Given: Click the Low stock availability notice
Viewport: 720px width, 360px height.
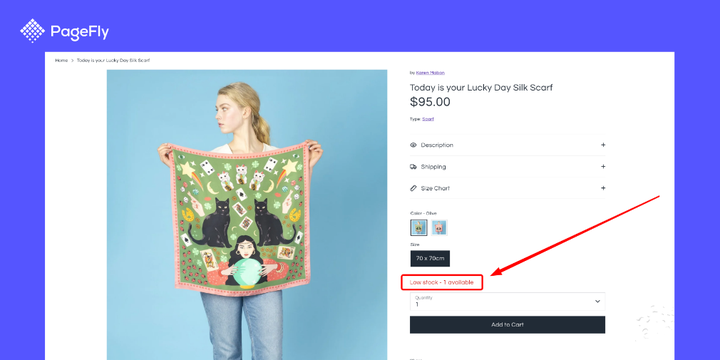Looking at the screenshot, I should click(442, 282).
